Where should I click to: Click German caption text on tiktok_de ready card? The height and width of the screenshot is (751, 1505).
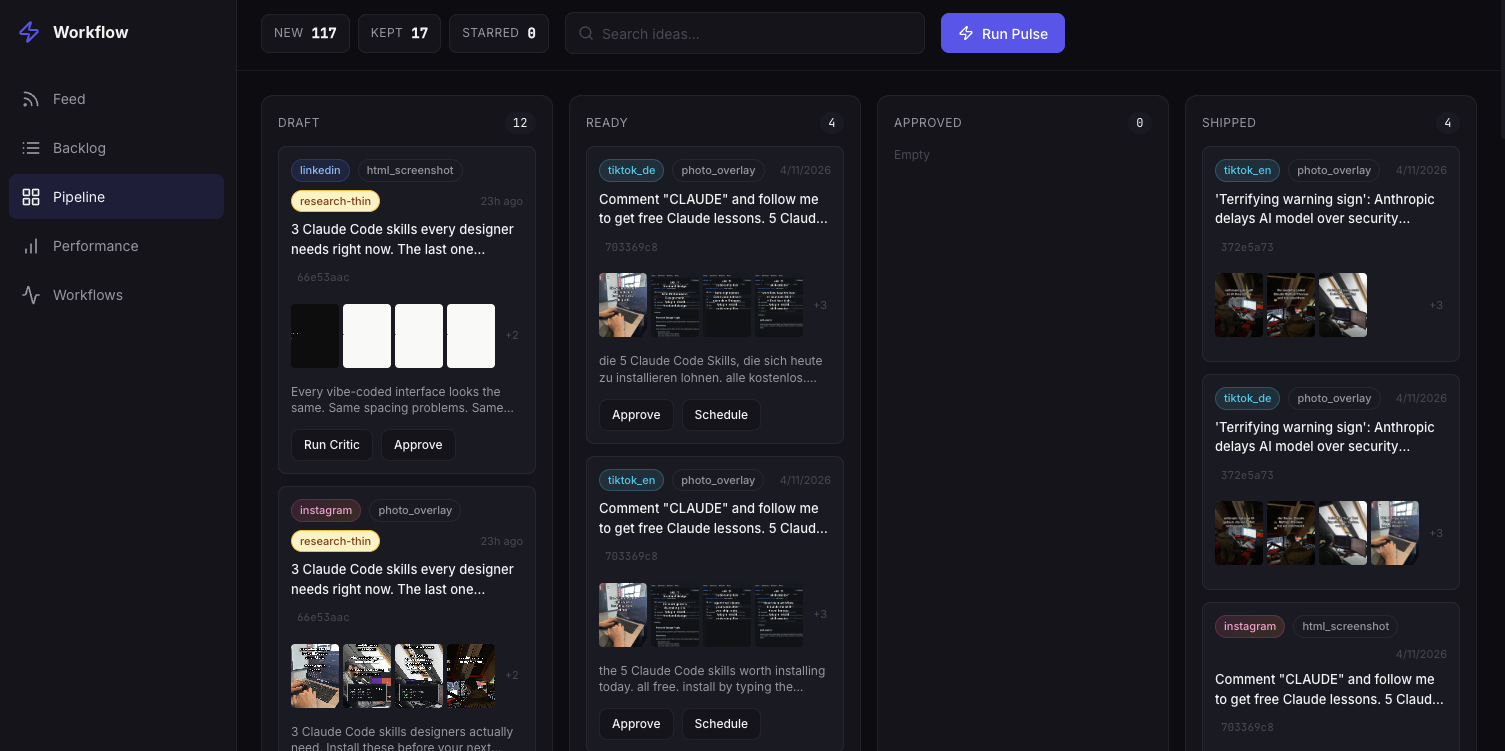(x=711, y=369)
